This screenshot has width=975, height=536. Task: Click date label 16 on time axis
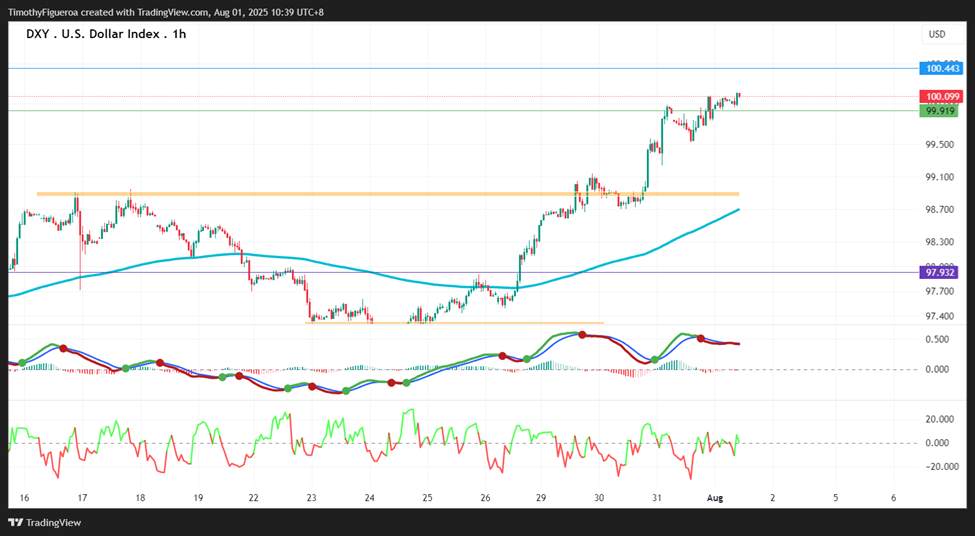click(24, 498)
